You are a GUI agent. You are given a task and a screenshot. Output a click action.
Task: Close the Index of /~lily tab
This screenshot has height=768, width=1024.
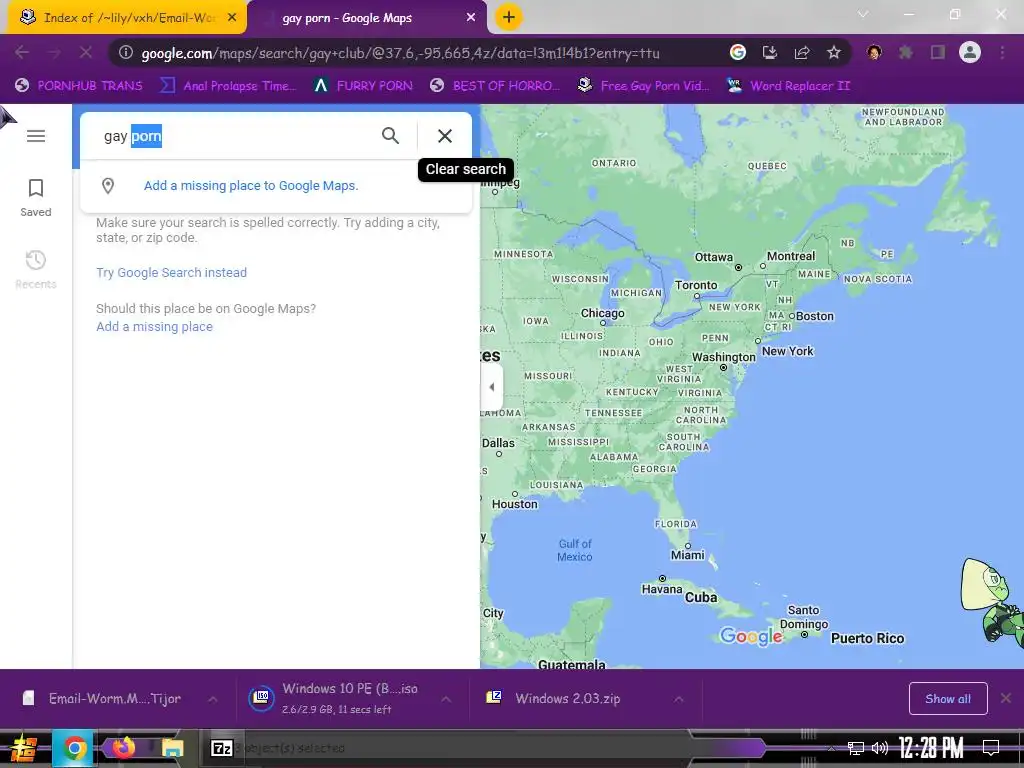tap(232, 18)
